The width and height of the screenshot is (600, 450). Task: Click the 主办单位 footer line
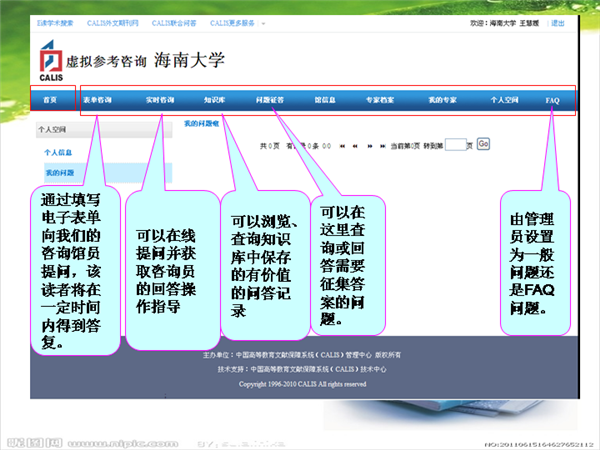(x=302, y=355)
